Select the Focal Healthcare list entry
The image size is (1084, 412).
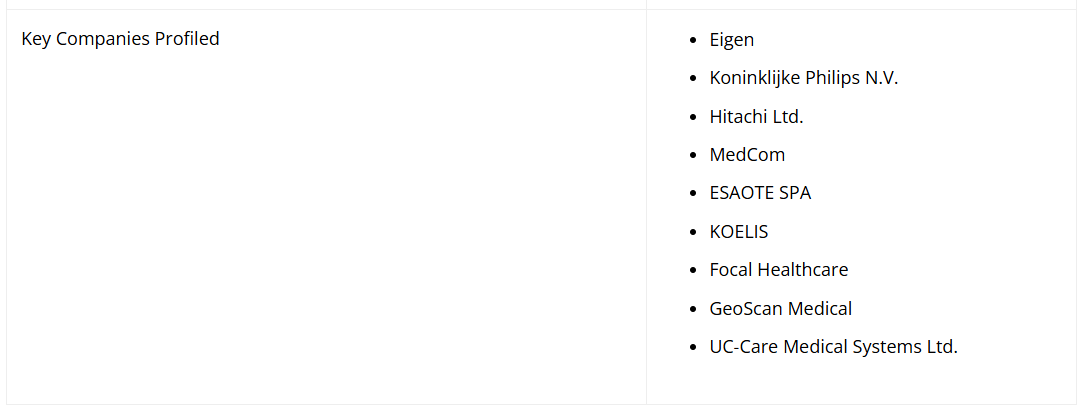(779, 270)
